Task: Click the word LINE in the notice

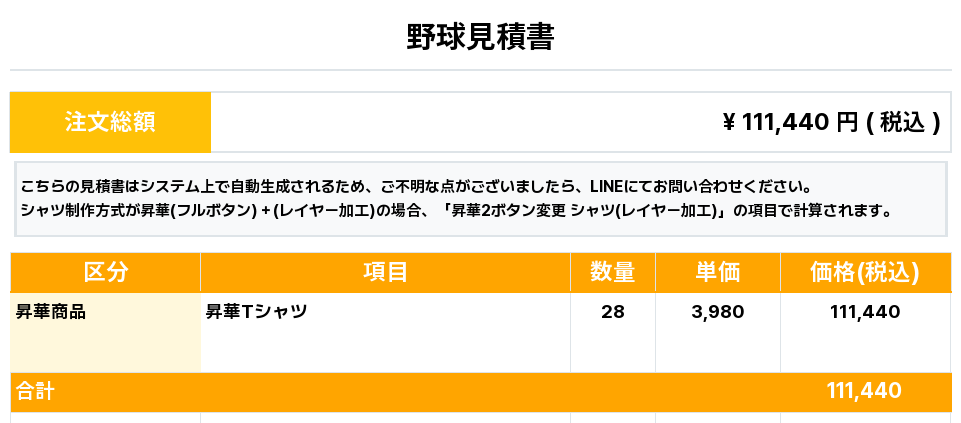Action: point(606,187)
